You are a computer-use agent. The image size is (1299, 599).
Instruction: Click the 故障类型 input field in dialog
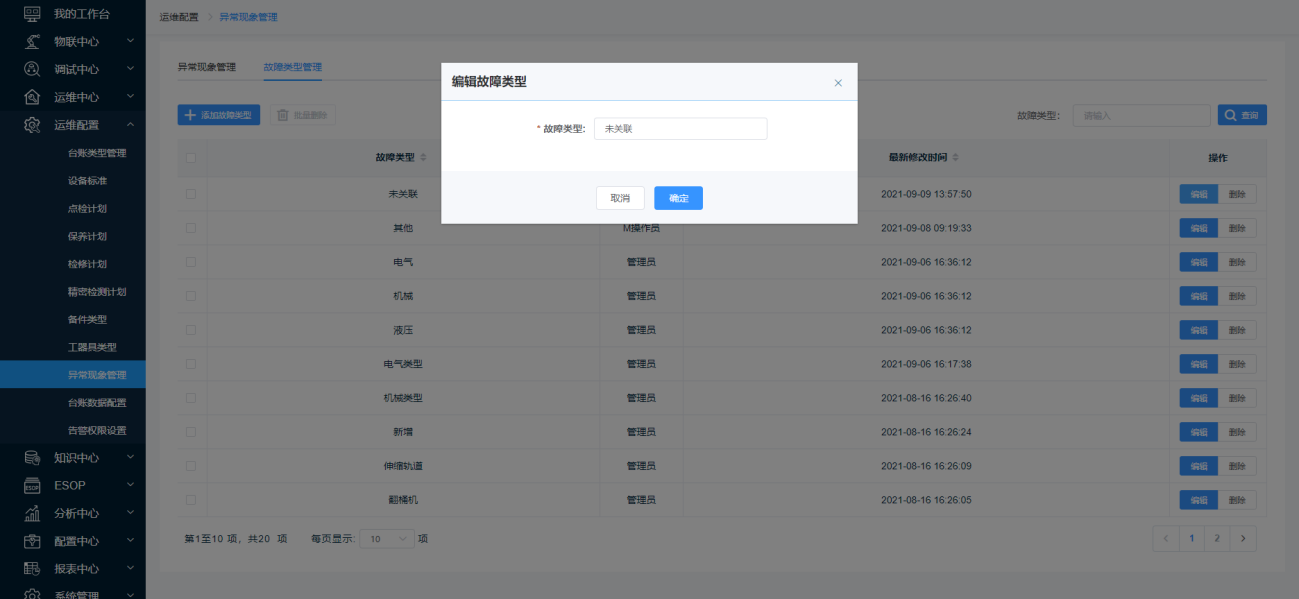681,129
